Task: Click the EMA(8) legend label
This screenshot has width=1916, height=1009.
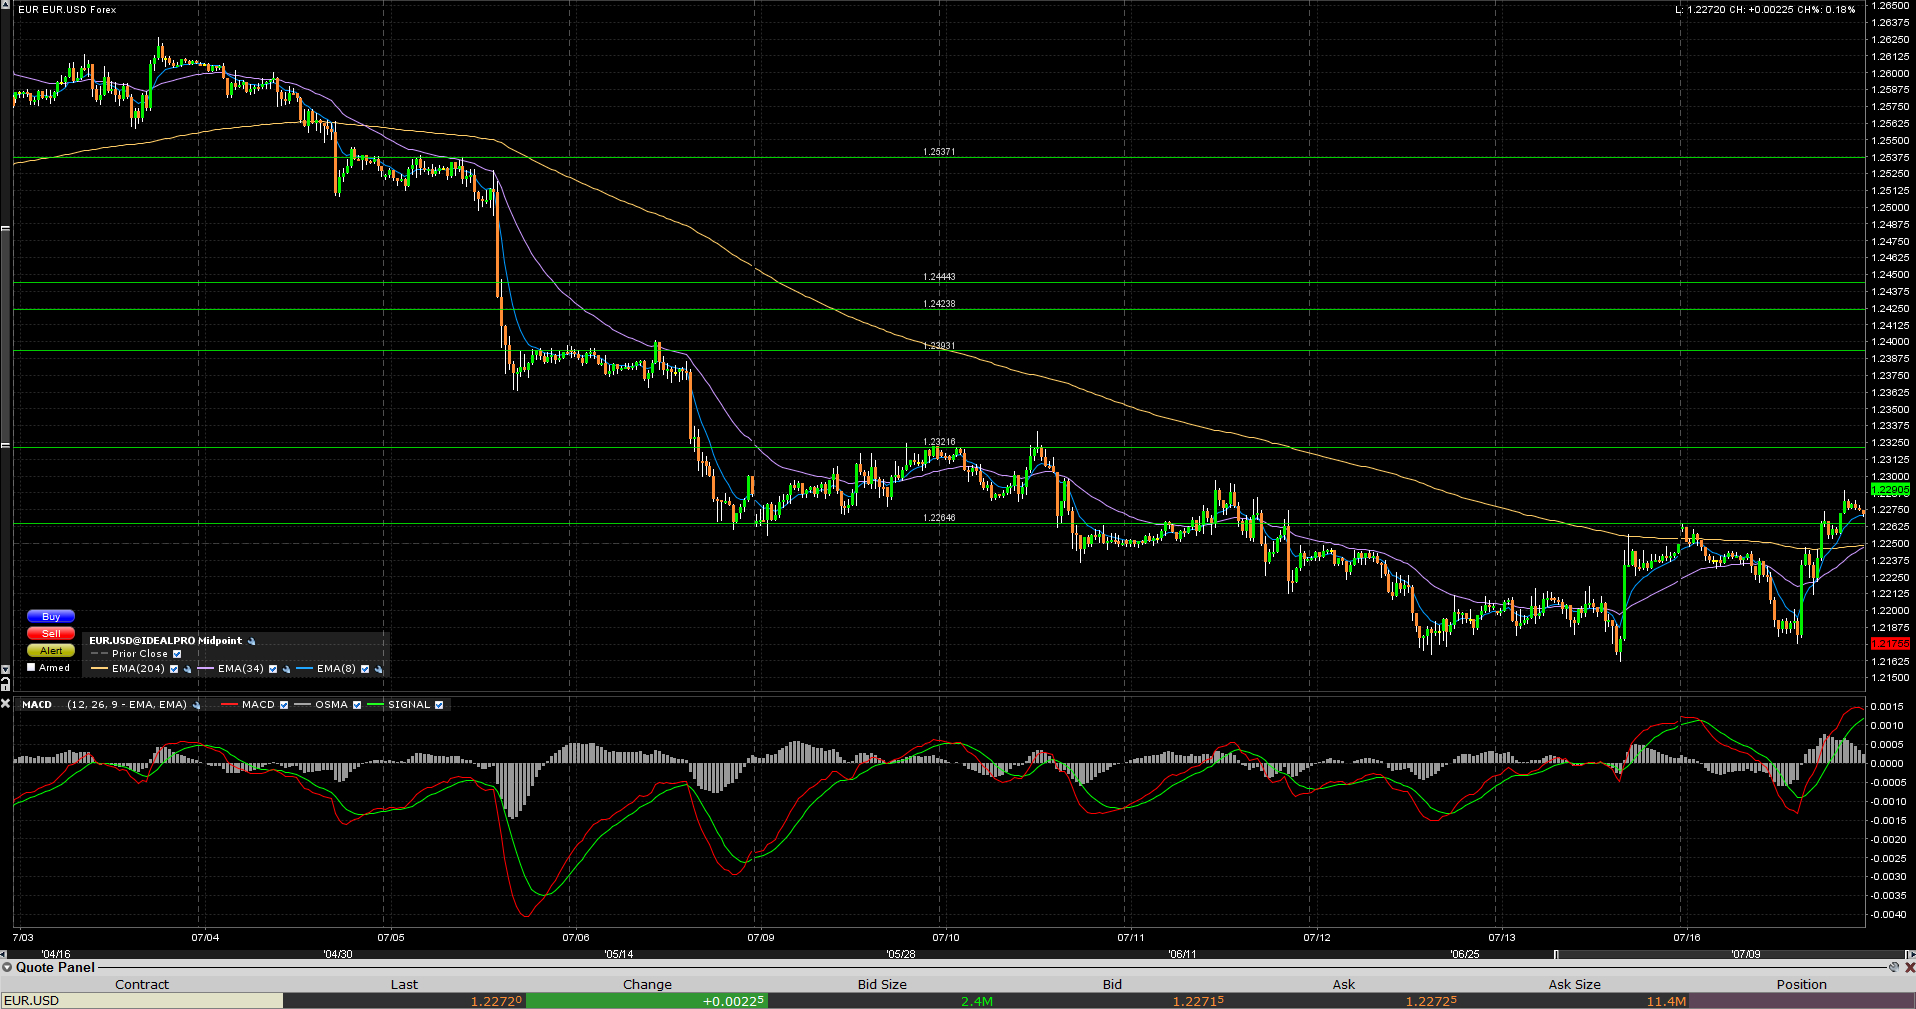Action: [336, 669]
